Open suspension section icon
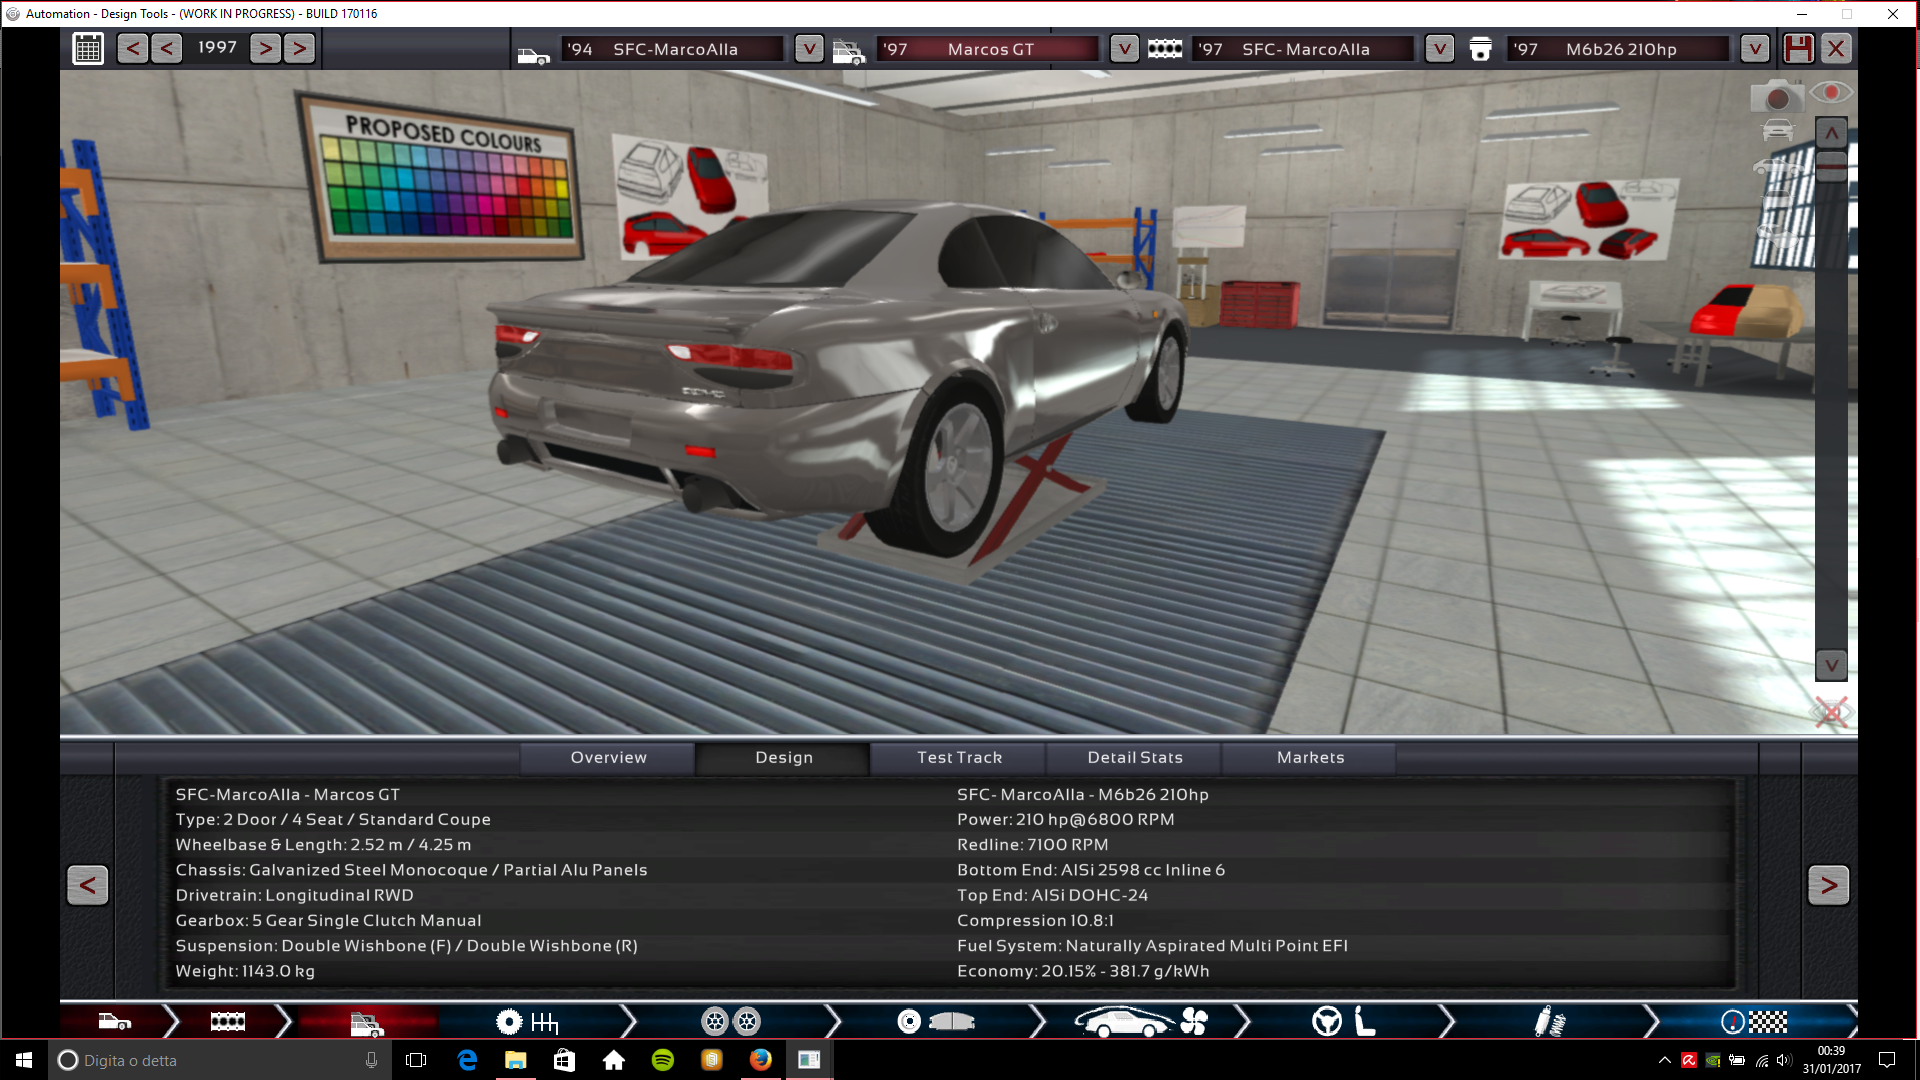This screenshot has height=1080, width=1920. point(1549,1021)
